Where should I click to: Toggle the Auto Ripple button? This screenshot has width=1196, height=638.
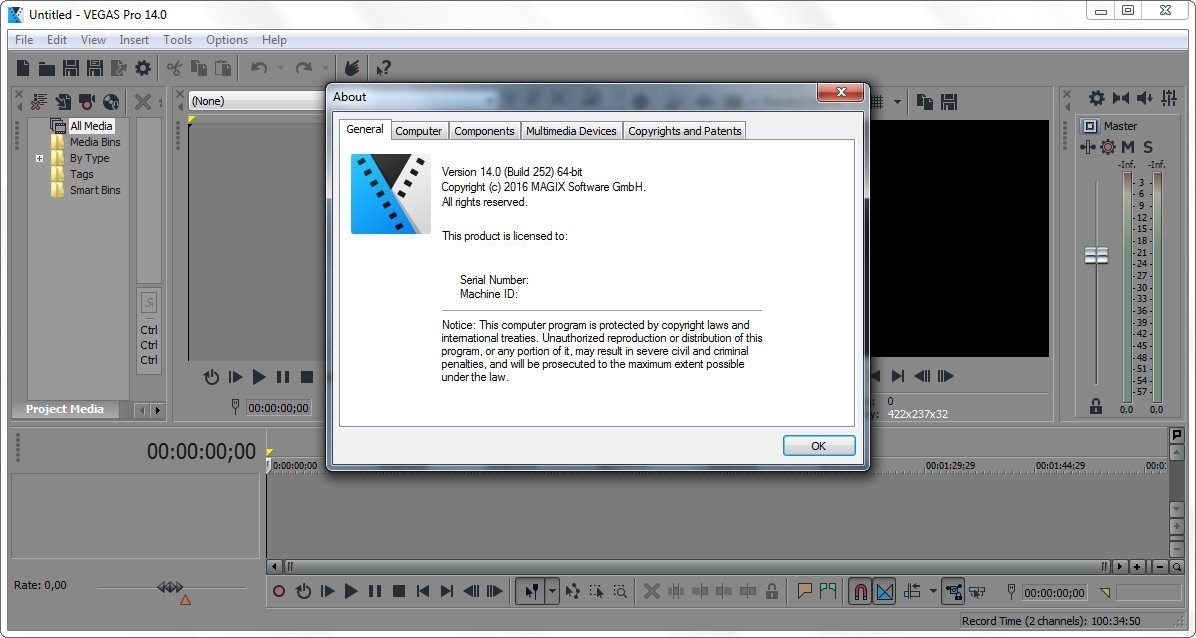tap(912, 591)
